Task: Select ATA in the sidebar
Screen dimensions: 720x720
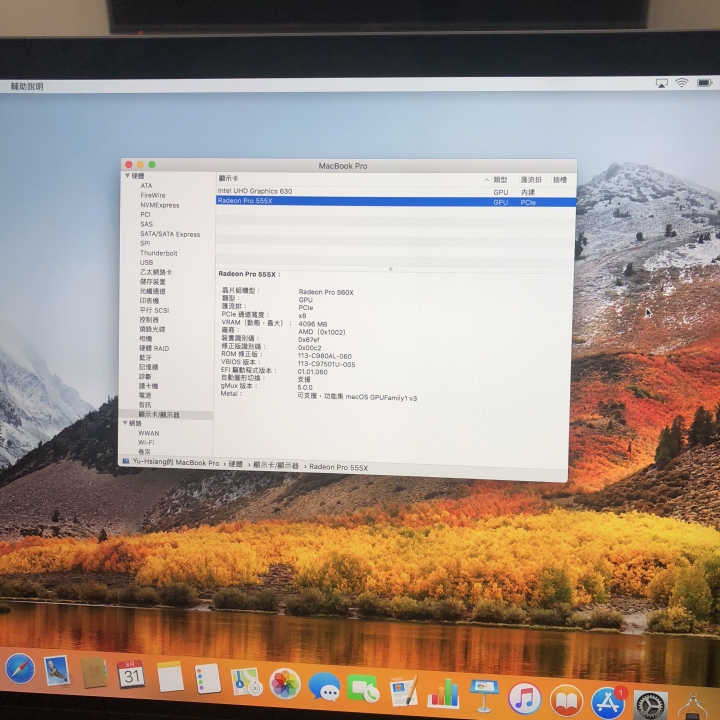Action: (146, 186)
